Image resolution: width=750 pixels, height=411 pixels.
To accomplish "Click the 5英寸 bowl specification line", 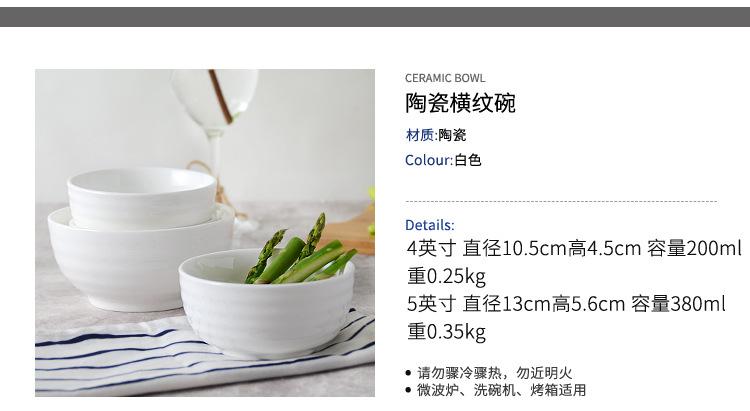I will click(x=566, y=304).
